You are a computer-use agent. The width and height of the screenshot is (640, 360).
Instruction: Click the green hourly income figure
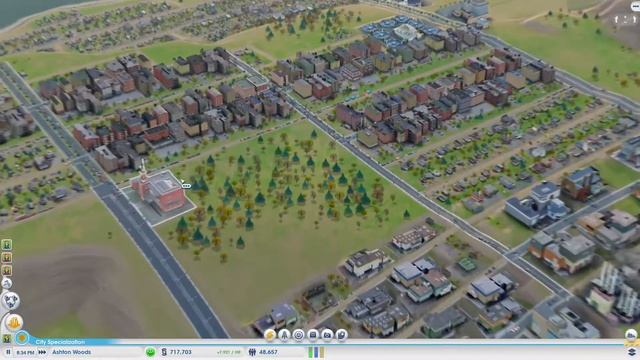[x=229, y=352]
